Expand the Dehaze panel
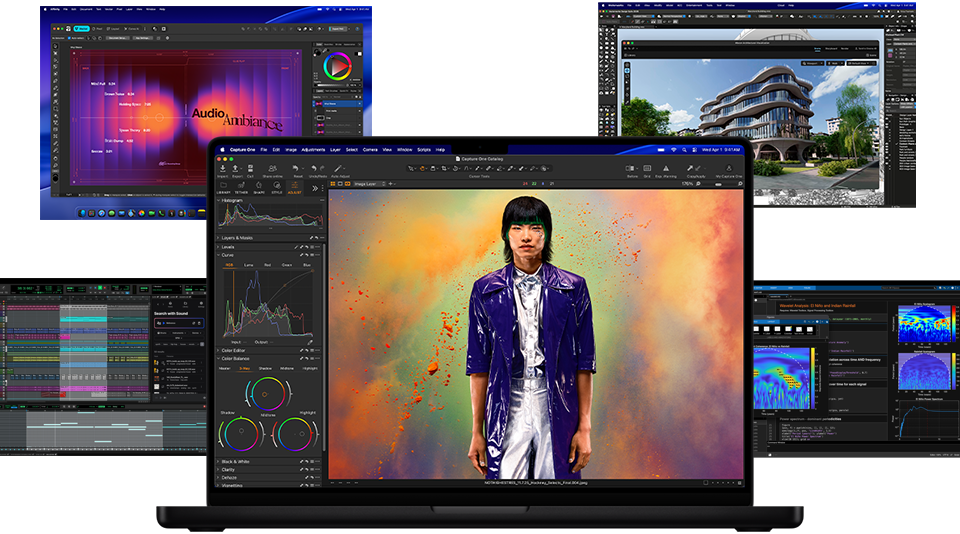Screen dimensions: 960x534 pos(219,477)
